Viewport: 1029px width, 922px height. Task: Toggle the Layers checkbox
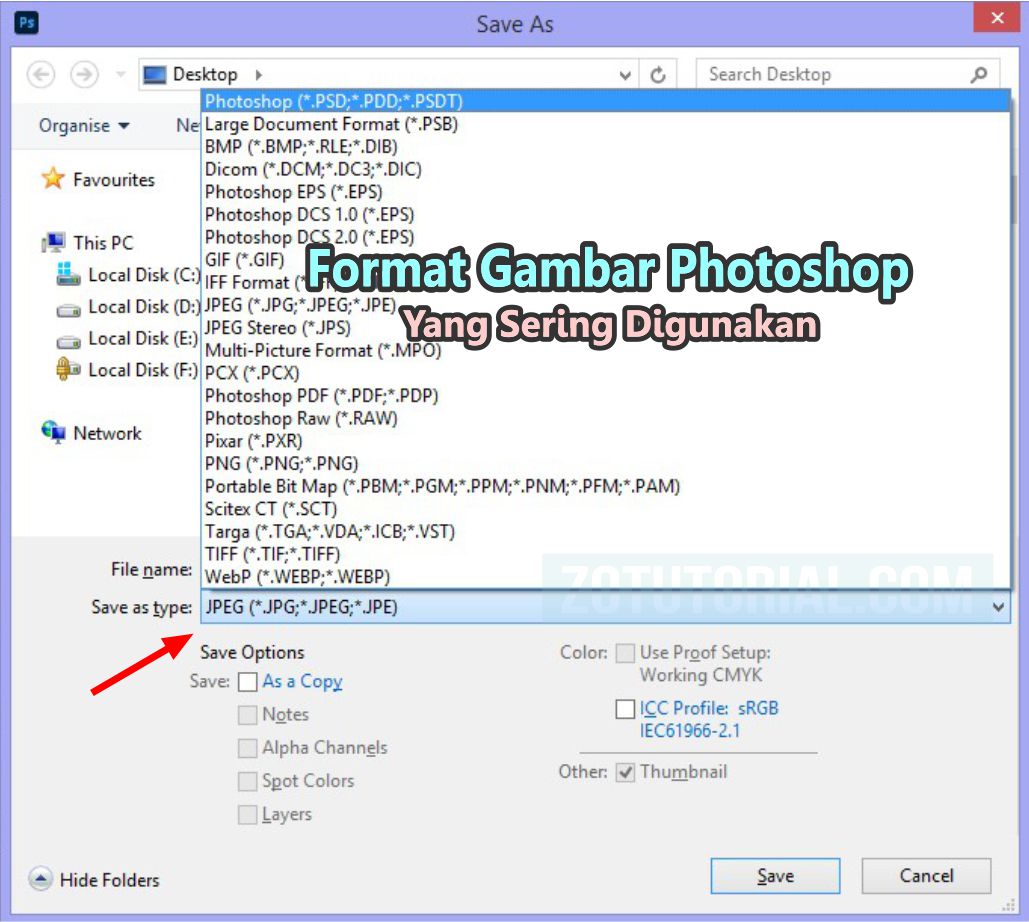[x=247, y=815]
